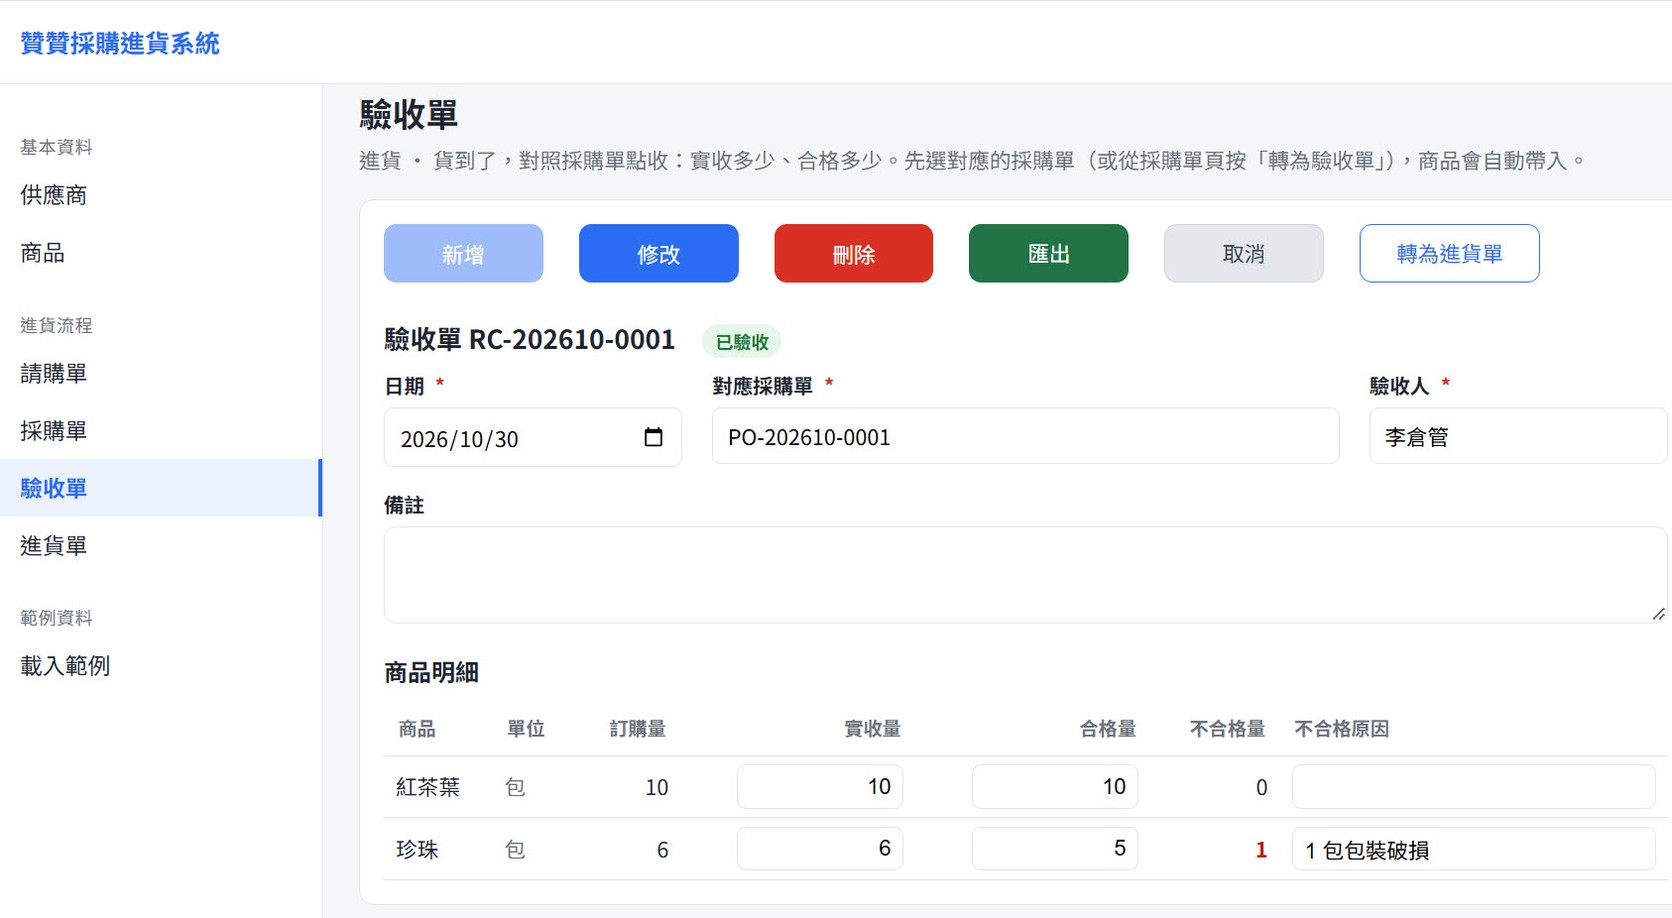The image size is (1672, 918).
Task: Select 驗收單 in the sidebar
Action: pyautogui.click(x=161, y=488)
